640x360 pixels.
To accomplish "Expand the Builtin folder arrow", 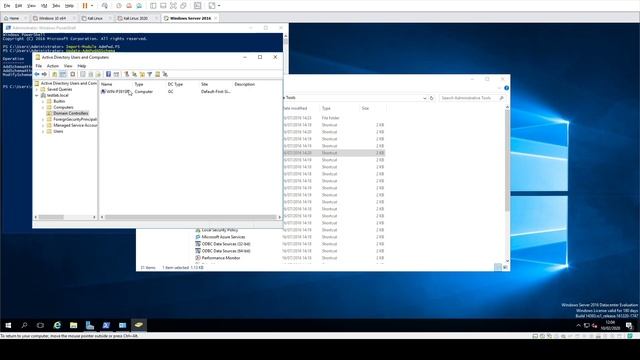I will [43, 101].
